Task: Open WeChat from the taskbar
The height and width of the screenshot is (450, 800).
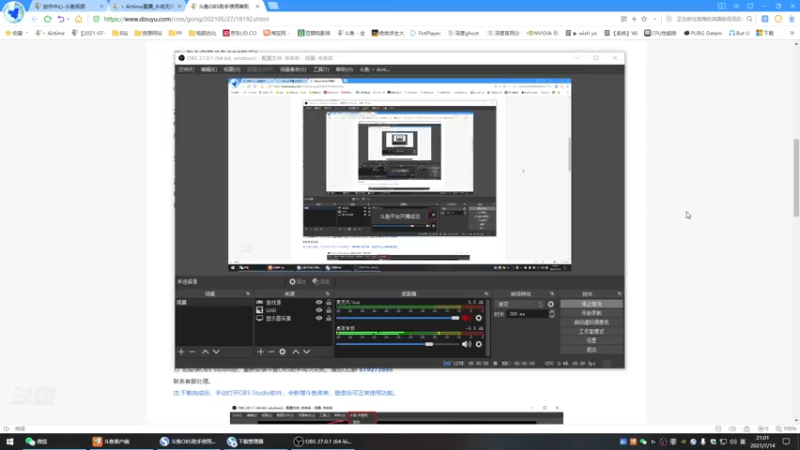Action: pyautogui.click(x=37, y=441)
